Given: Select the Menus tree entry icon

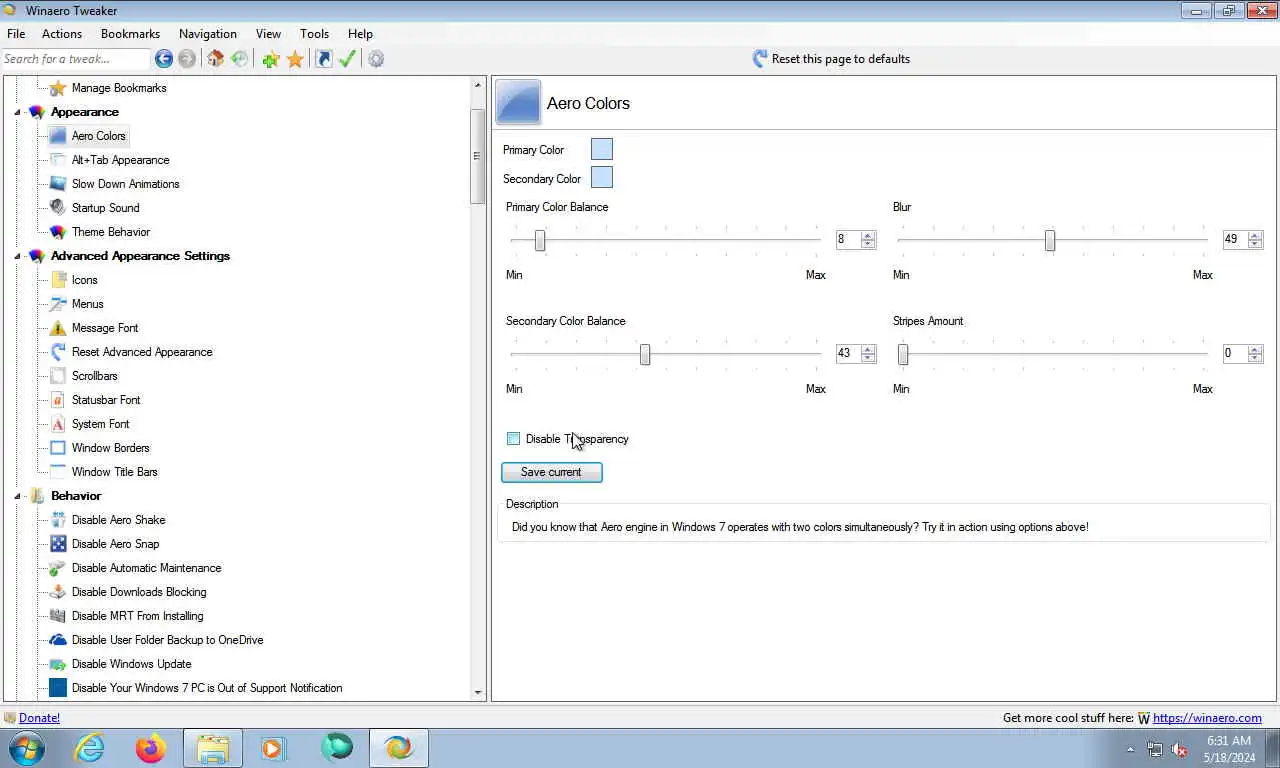Looking at the screenshot, I should coord(58,304).
